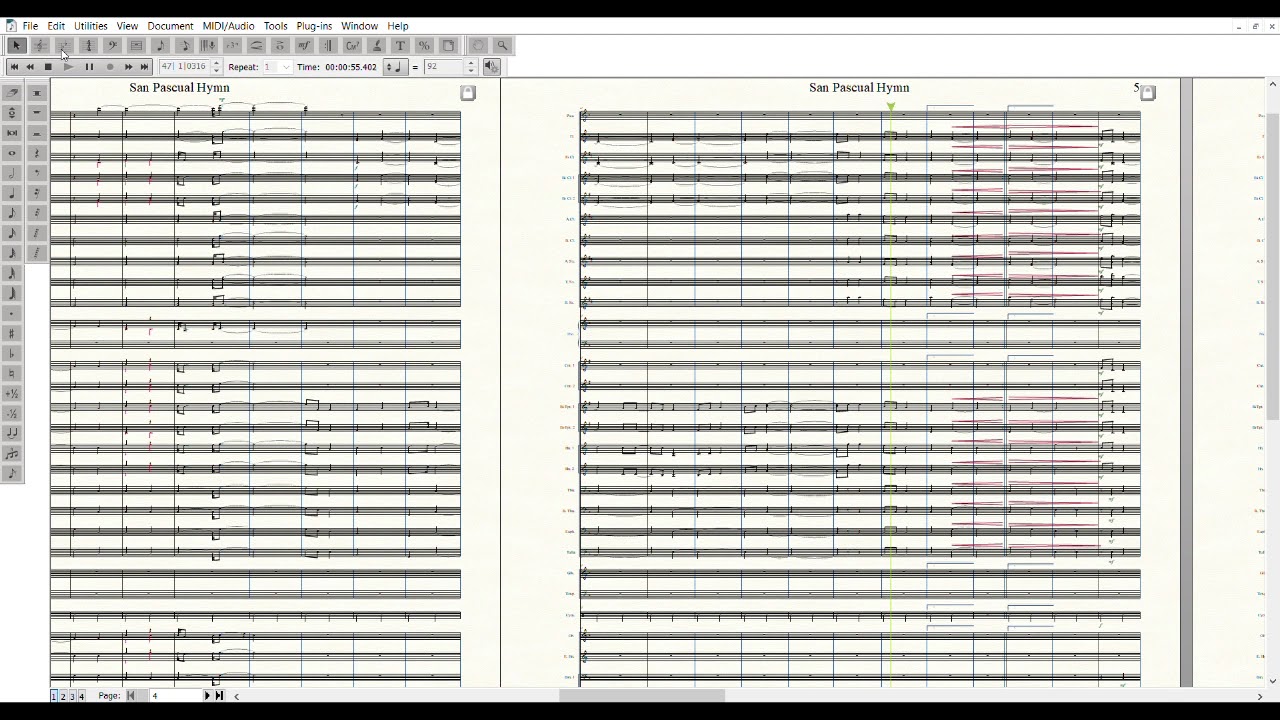Select the Clef tool

tap(113, 45)
